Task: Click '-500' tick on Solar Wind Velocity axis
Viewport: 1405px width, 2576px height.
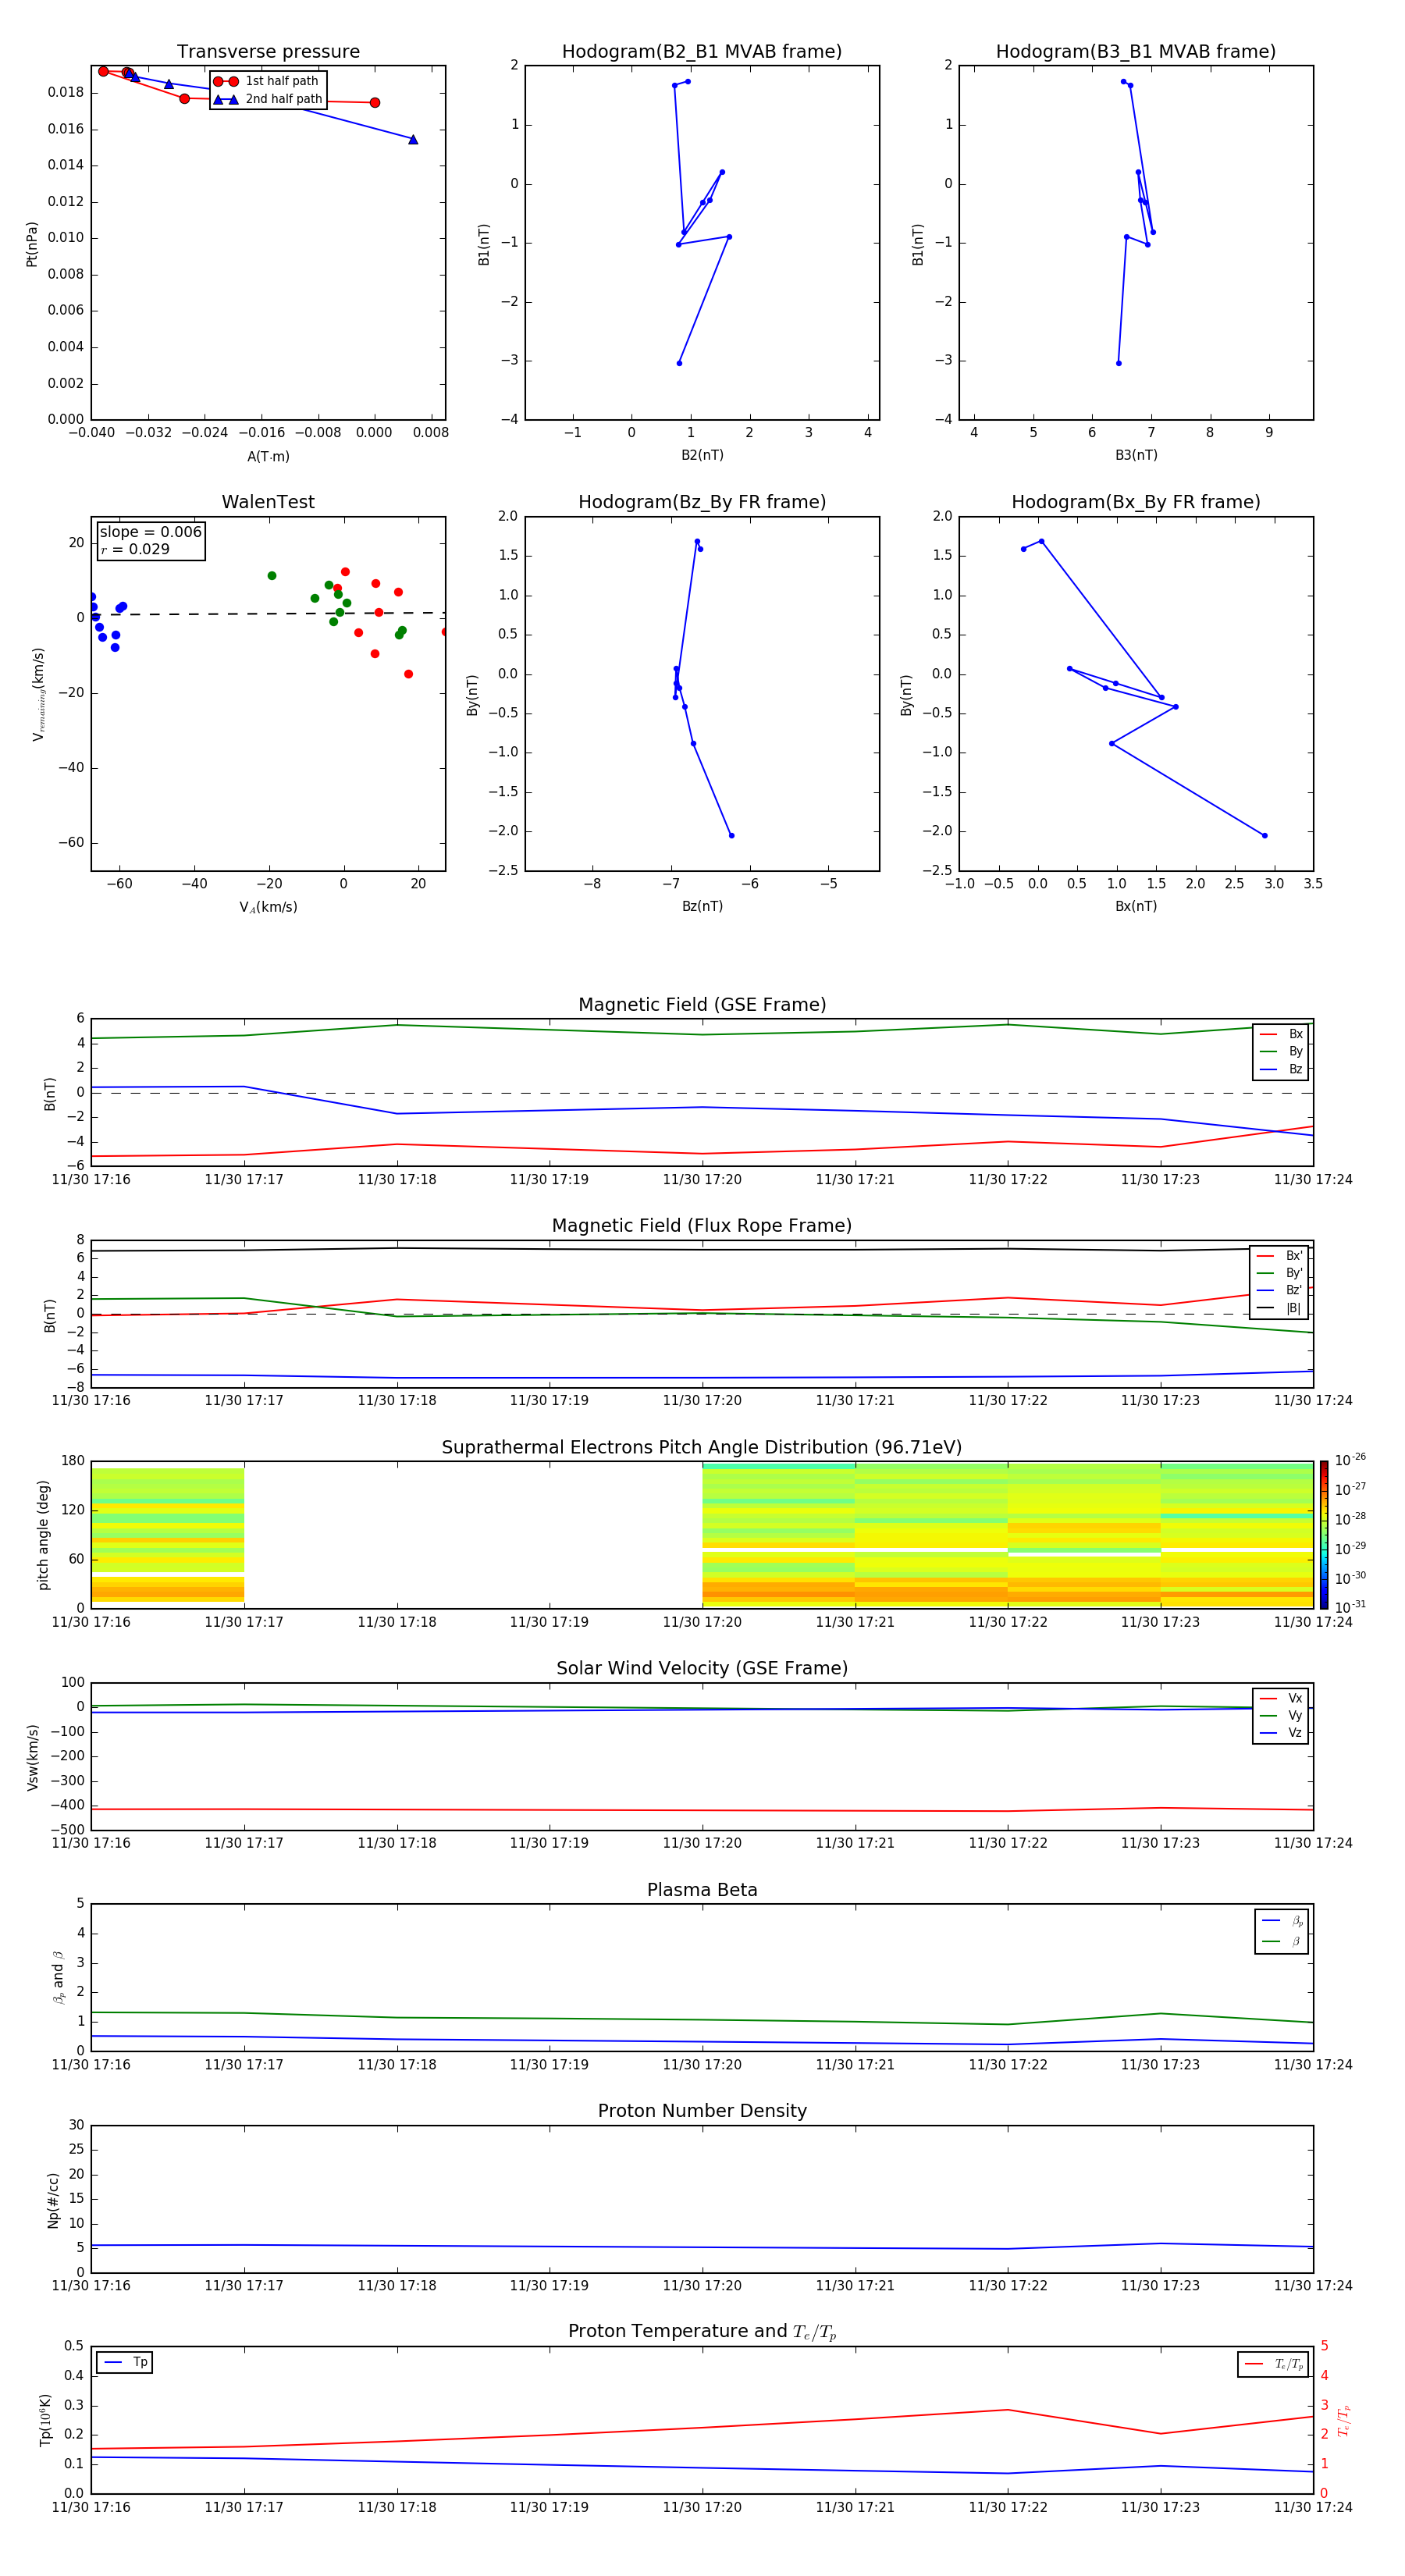Action: click(x=66, y=1830)
